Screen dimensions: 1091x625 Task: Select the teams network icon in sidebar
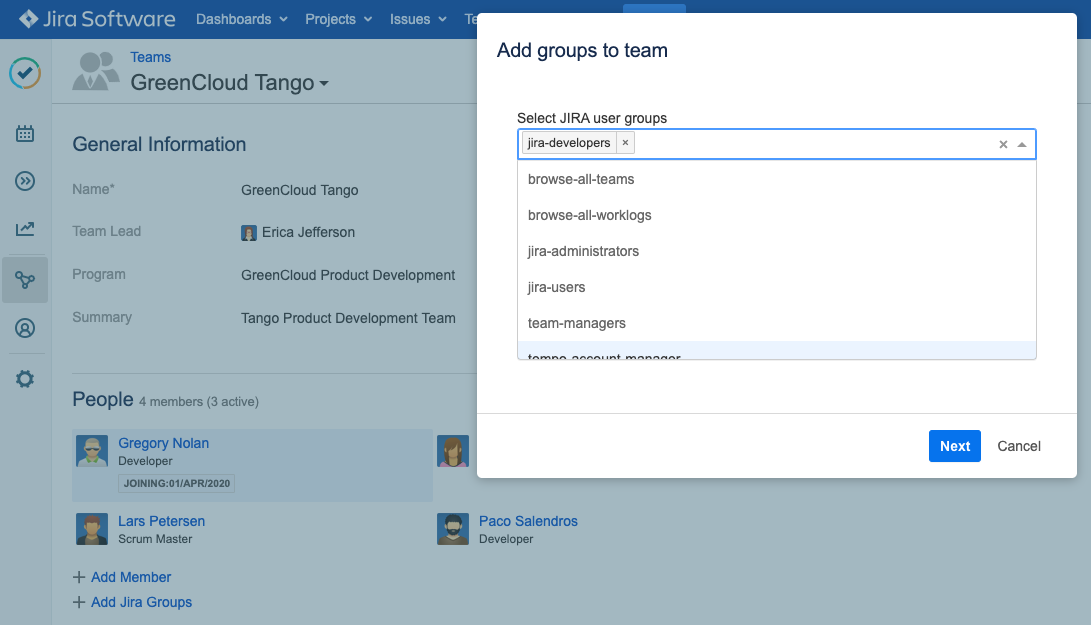(25, 280)
